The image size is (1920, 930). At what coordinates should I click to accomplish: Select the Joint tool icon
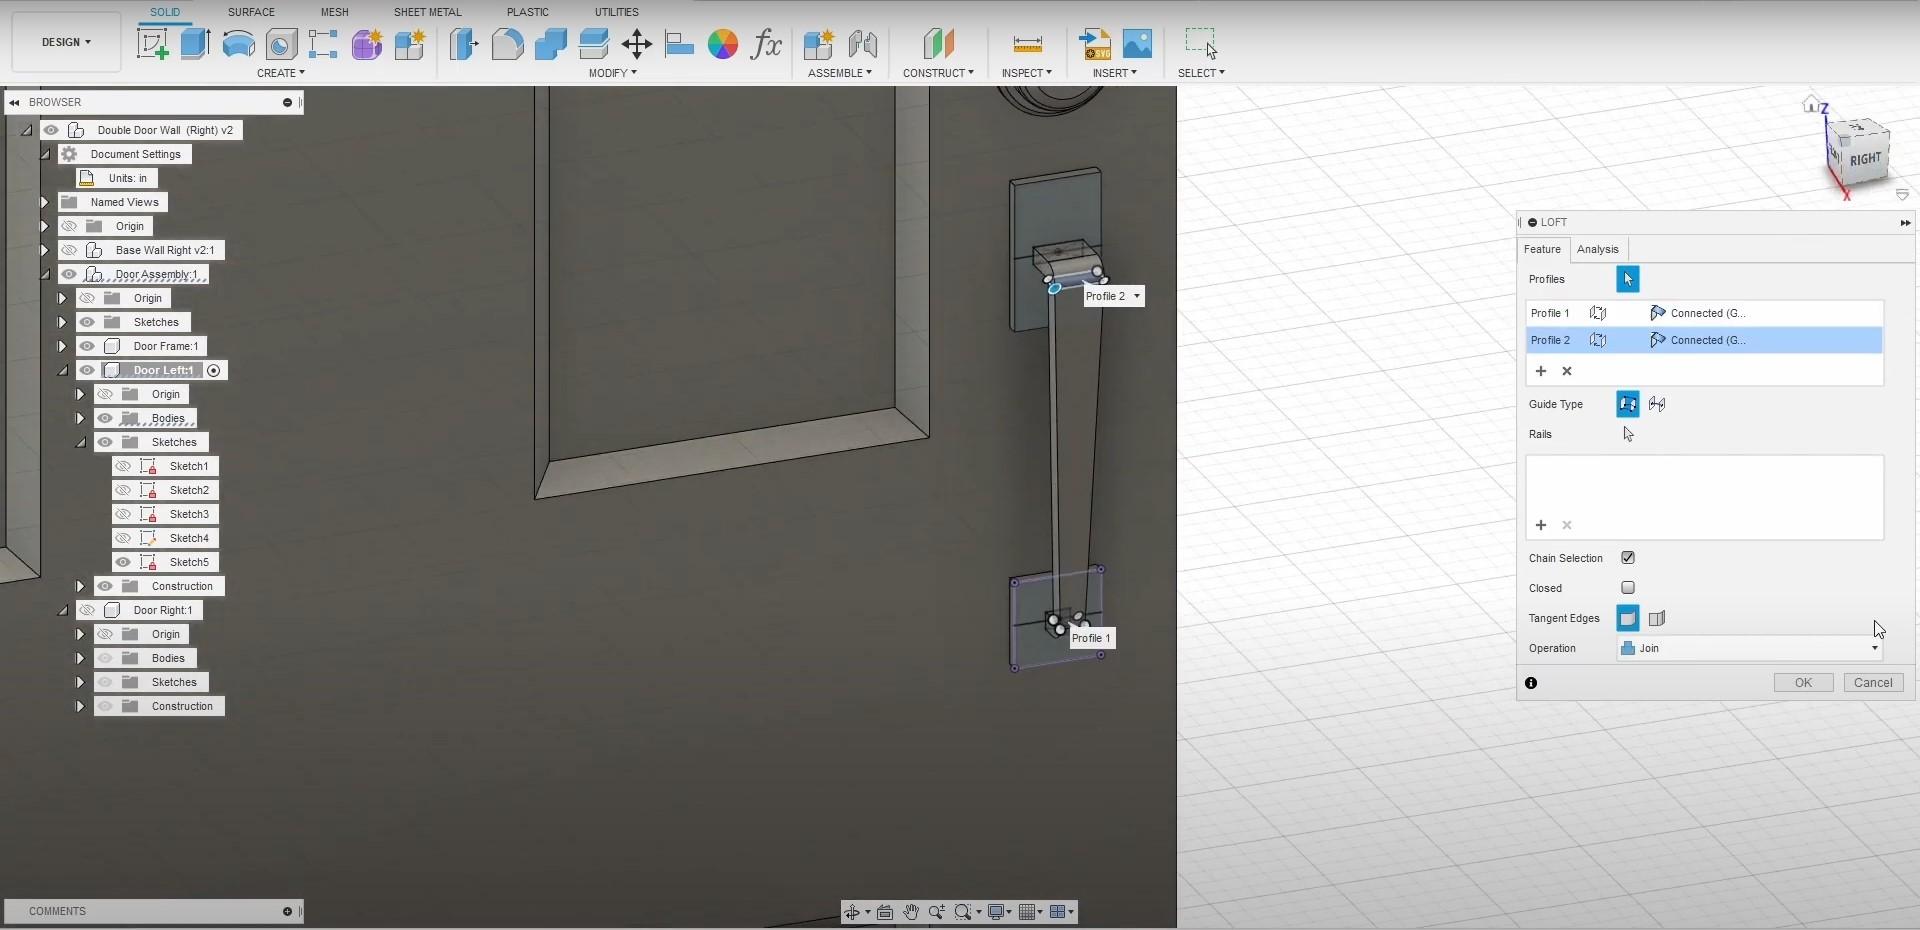[862, 44]
